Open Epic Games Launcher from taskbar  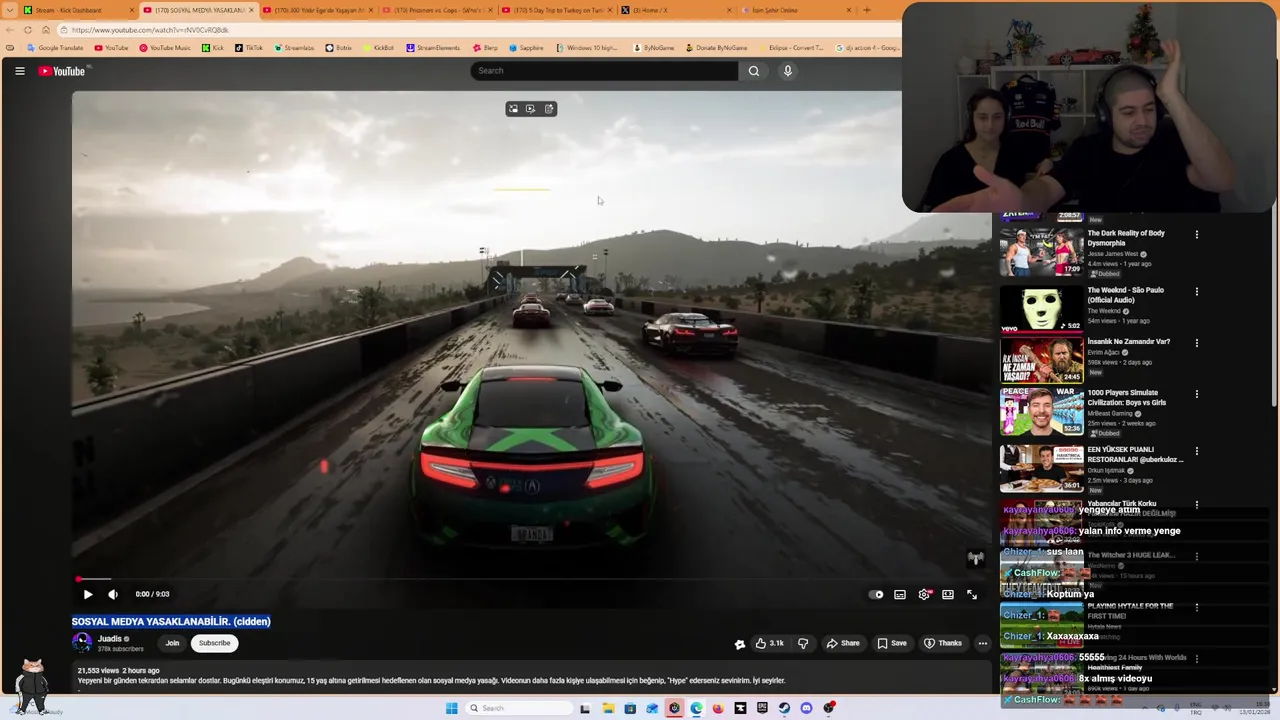(x=762, y=708)
